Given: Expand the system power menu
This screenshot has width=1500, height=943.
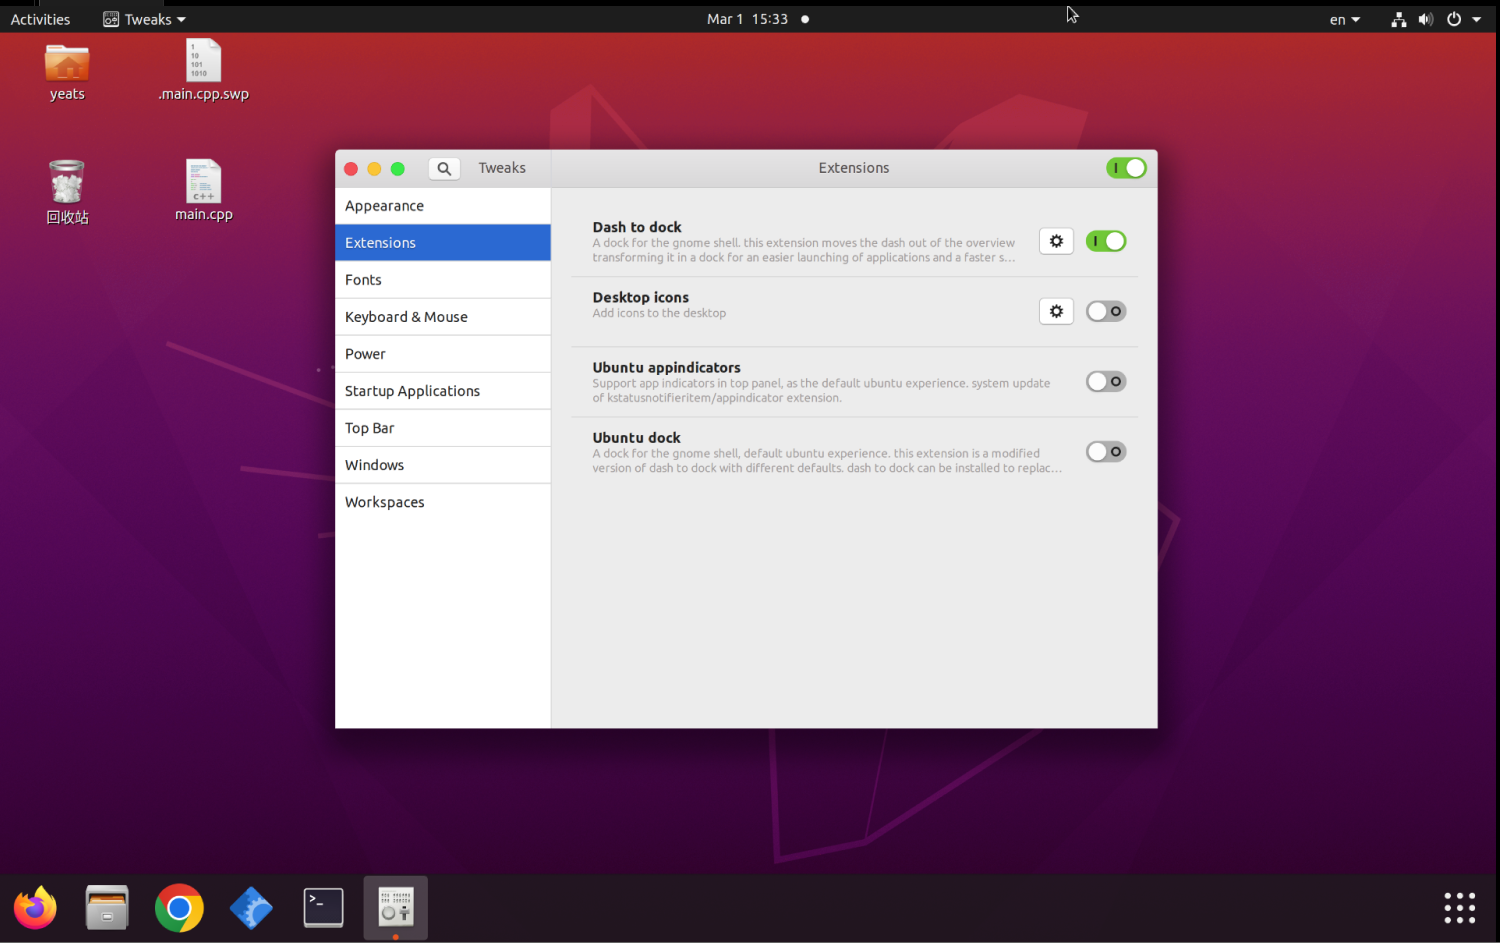Looking at the screenshot, I should [x=1454, y=18].
